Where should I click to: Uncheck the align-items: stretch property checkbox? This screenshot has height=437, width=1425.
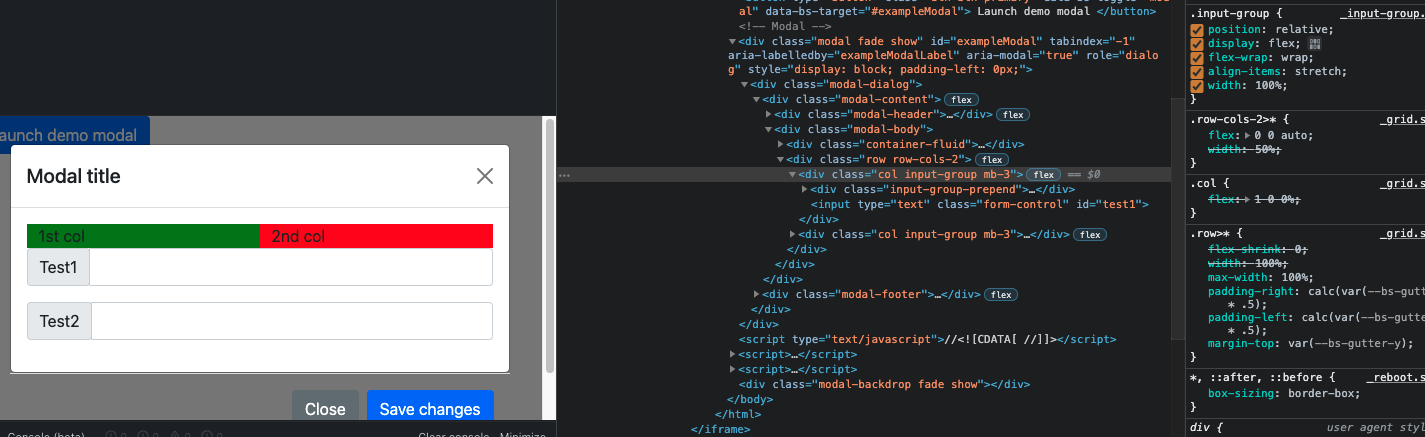pos(1197,72)
